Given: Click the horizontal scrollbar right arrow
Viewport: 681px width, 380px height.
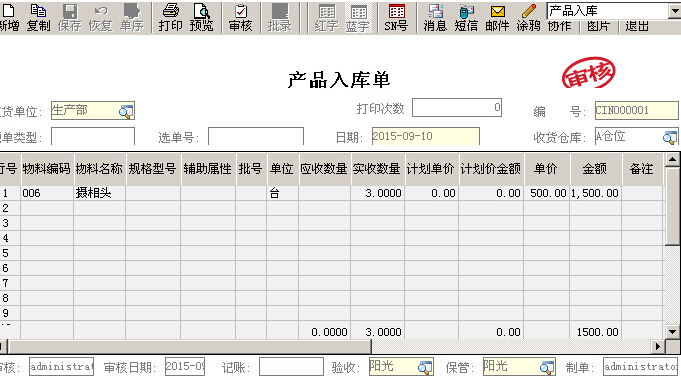Looking at the screenshot, I should 658,346.
